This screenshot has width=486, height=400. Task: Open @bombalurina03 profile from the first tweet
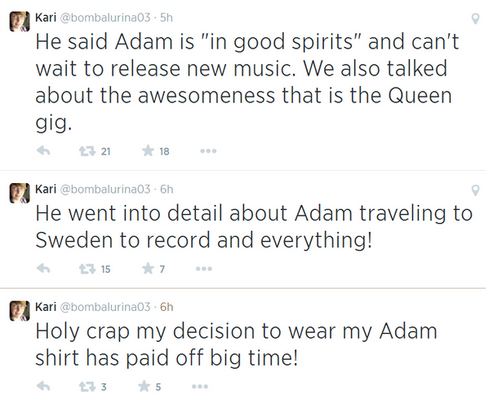(105, 17)
